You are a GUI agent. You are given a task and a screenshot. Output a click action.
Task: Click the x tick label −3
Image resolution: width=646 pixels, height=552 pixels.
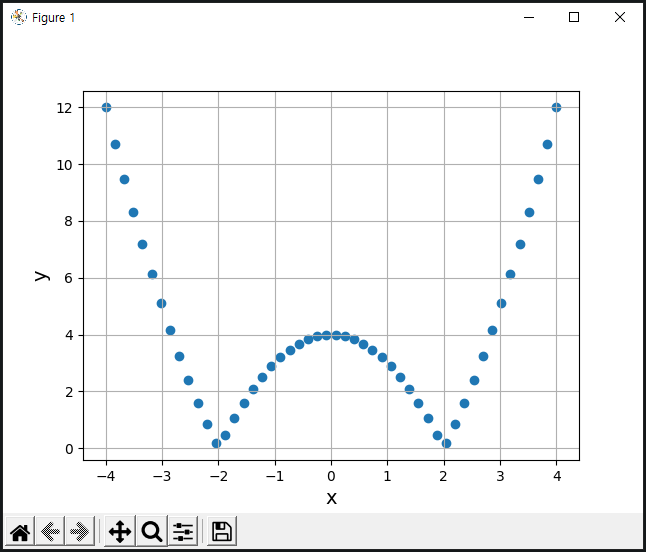(162, 476)
